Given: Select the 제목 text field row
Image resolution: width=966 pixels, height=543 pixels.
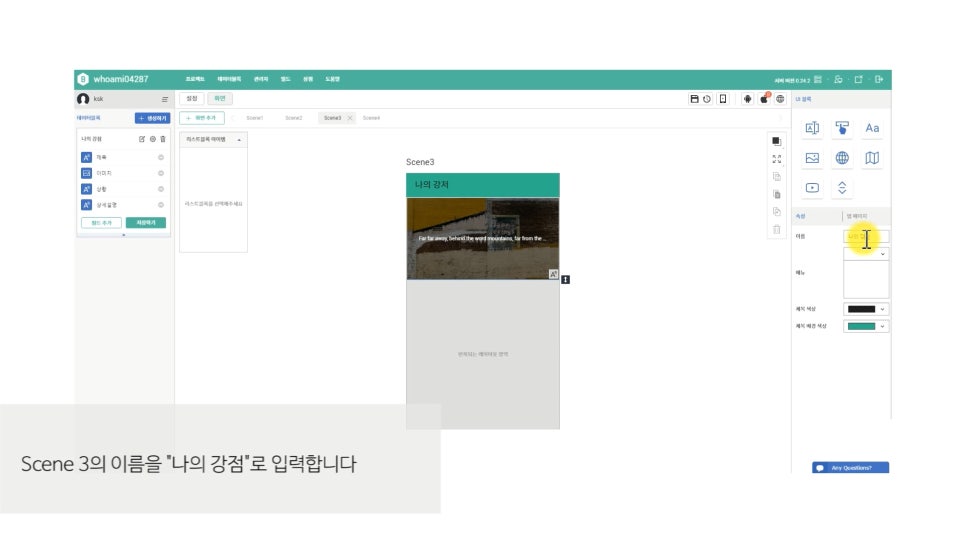Looking at the screenshot, I should tap(123, 157).
